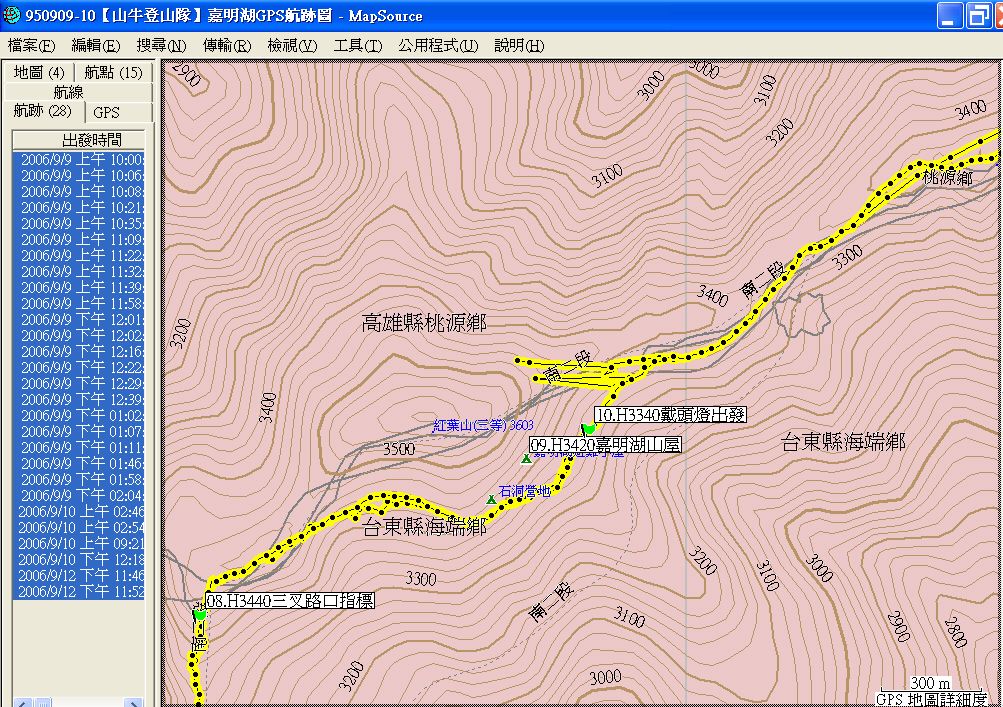Select track row 2006/9/9 上午 11:58
The image size is (1003, 707).
[x=79, y=303]
